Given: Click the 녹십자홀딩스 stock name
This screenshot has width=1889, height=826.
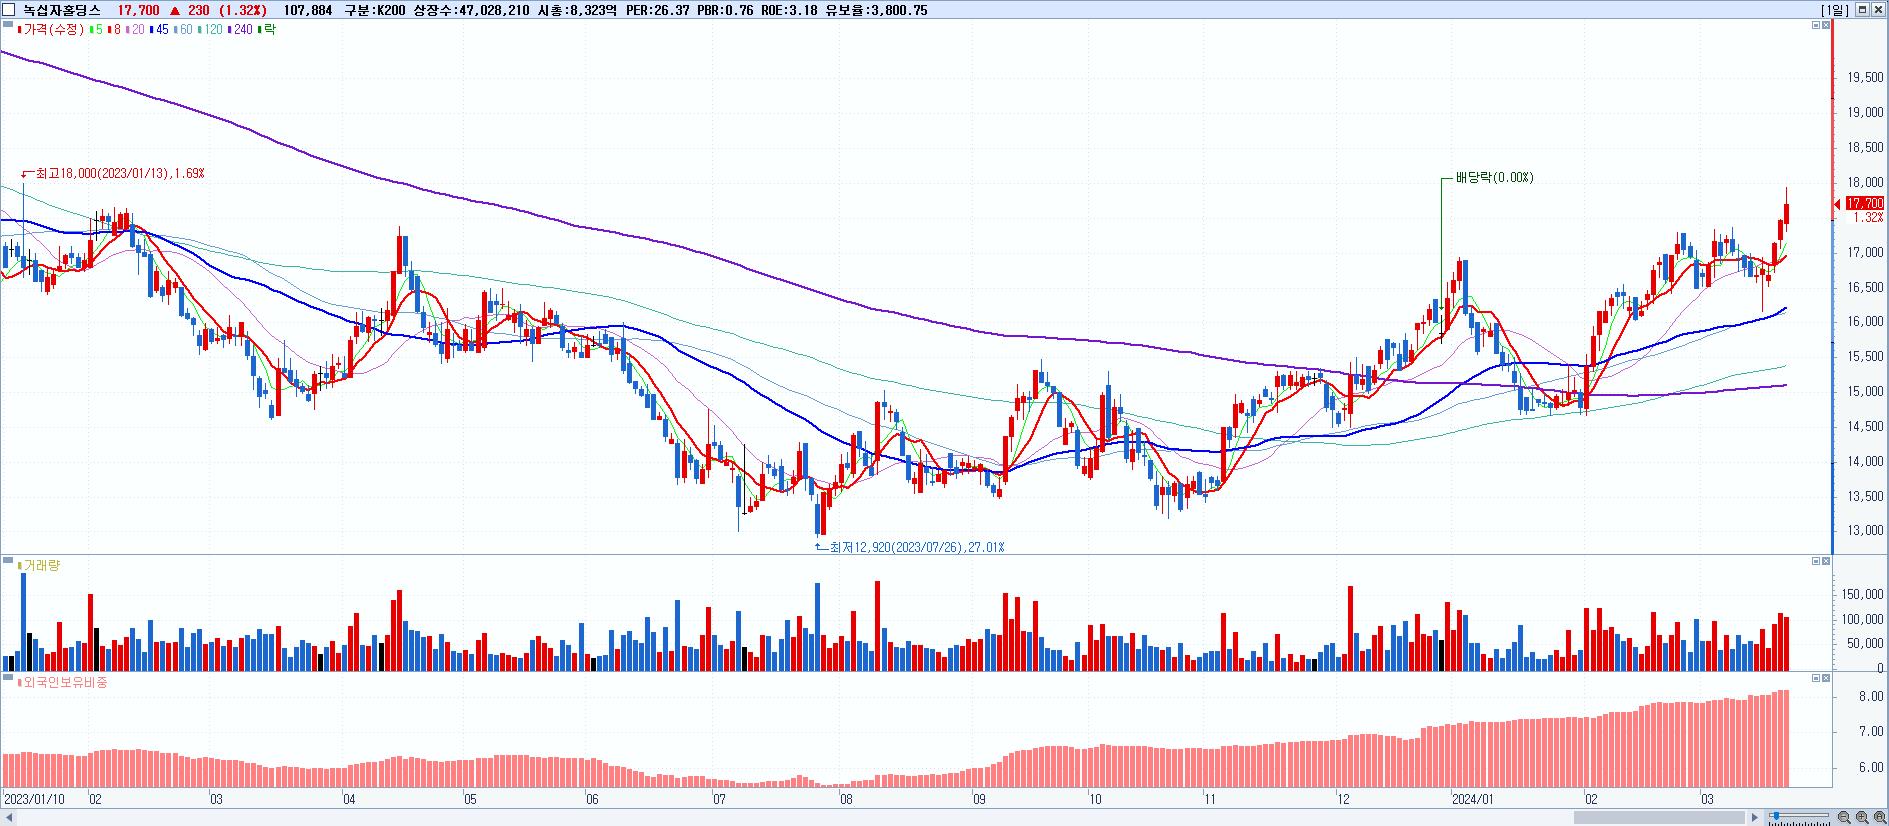Looking at the screenshot, I should pyautogui.click(x=62, y=10).
